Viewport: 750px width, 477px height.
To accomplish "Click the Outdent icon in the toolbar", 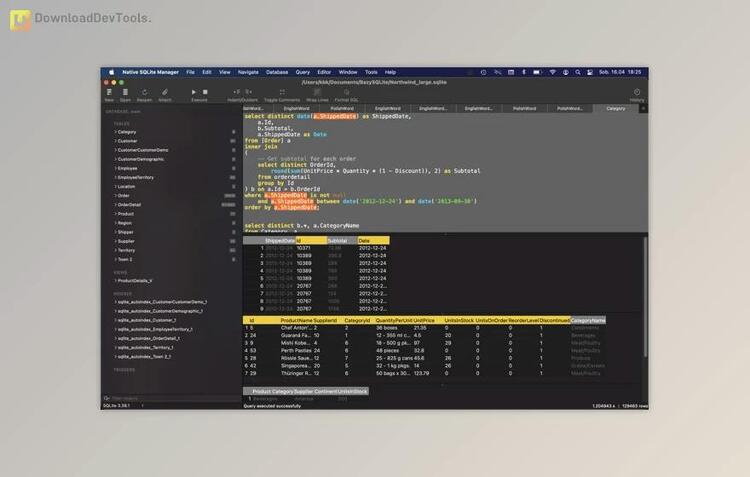I will coord(249,92).
